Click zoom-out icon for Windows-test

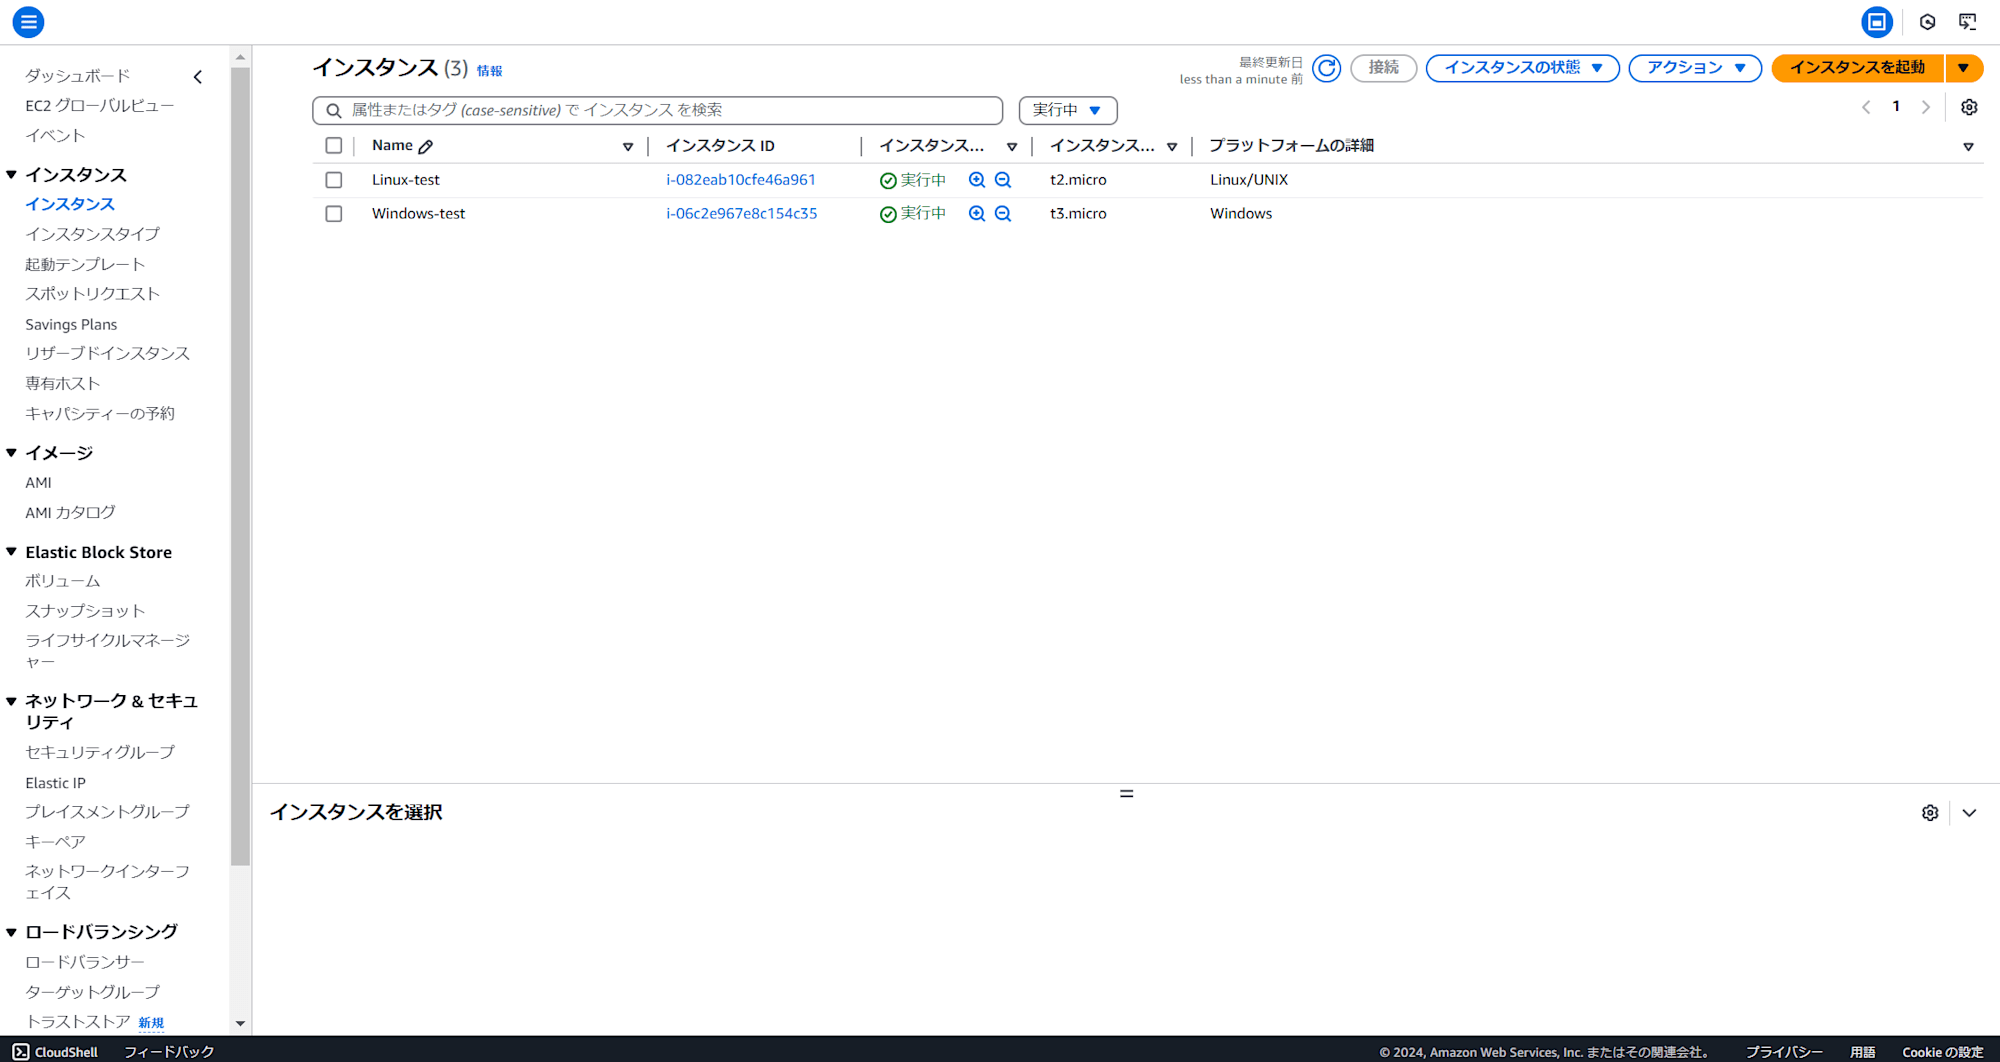[1003, 214]
